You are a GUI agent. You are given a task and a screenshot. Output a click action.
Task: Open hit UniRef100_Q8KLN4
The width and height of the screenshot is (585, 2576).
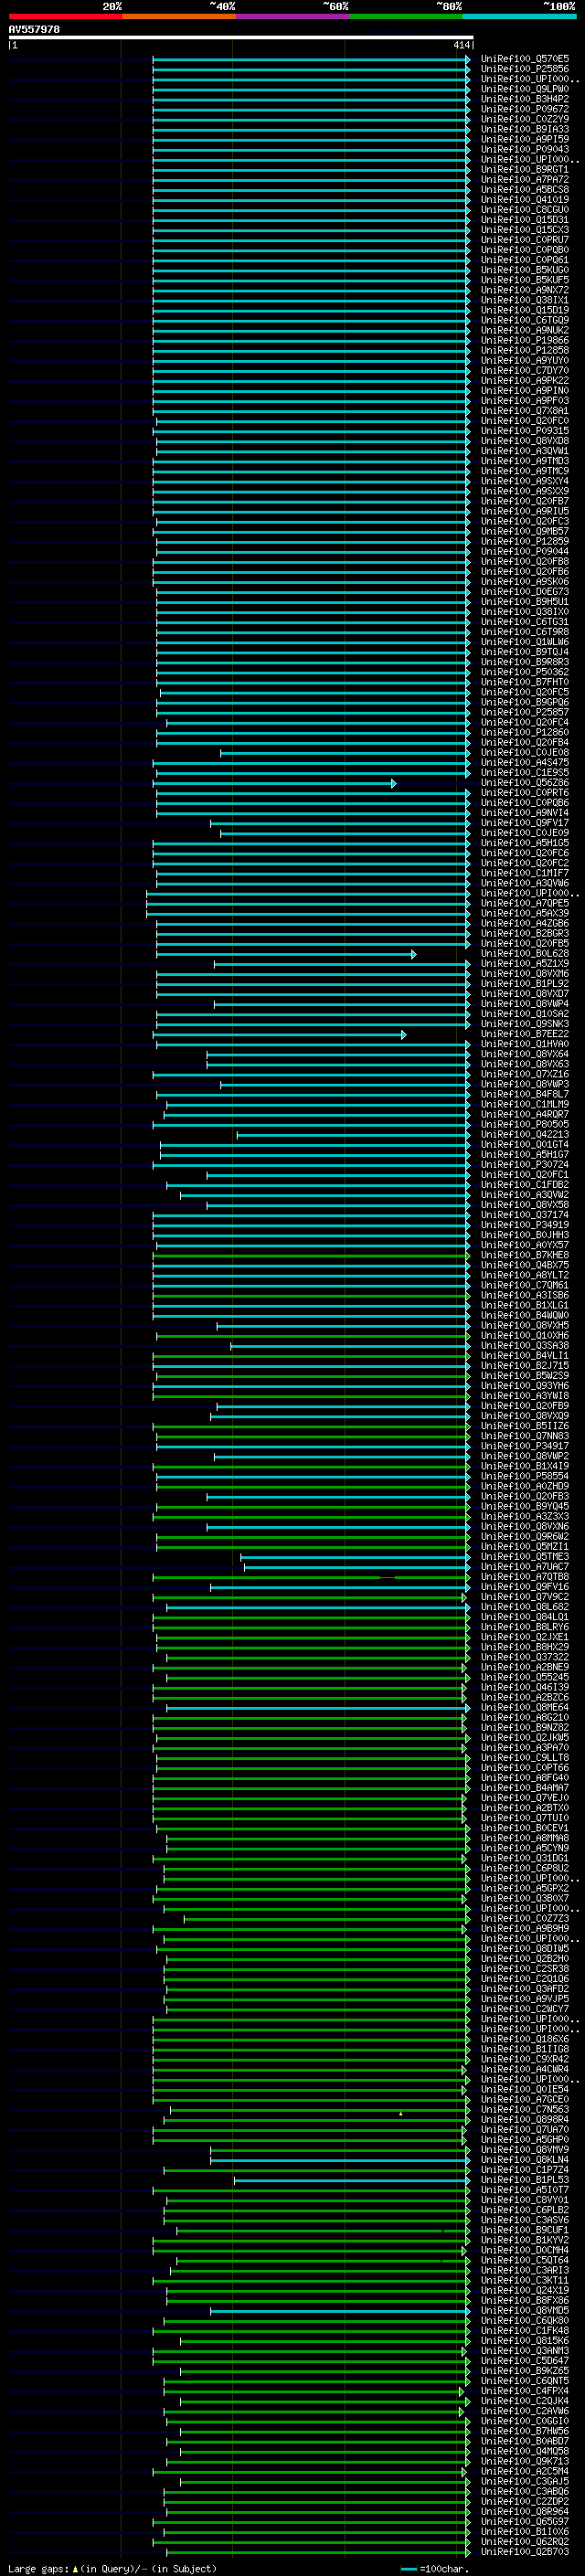click(x=525, y=2159)
